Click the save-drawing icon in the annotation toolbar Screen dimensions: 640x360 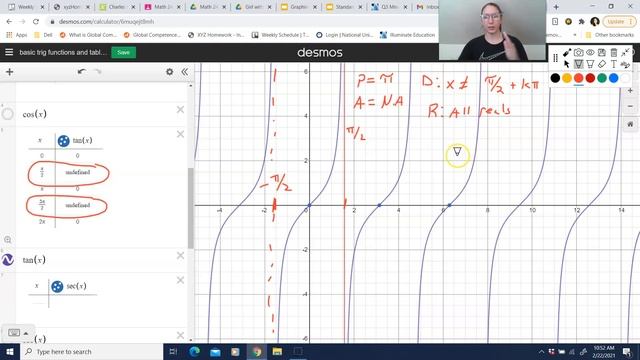click(x=602, y=53)
